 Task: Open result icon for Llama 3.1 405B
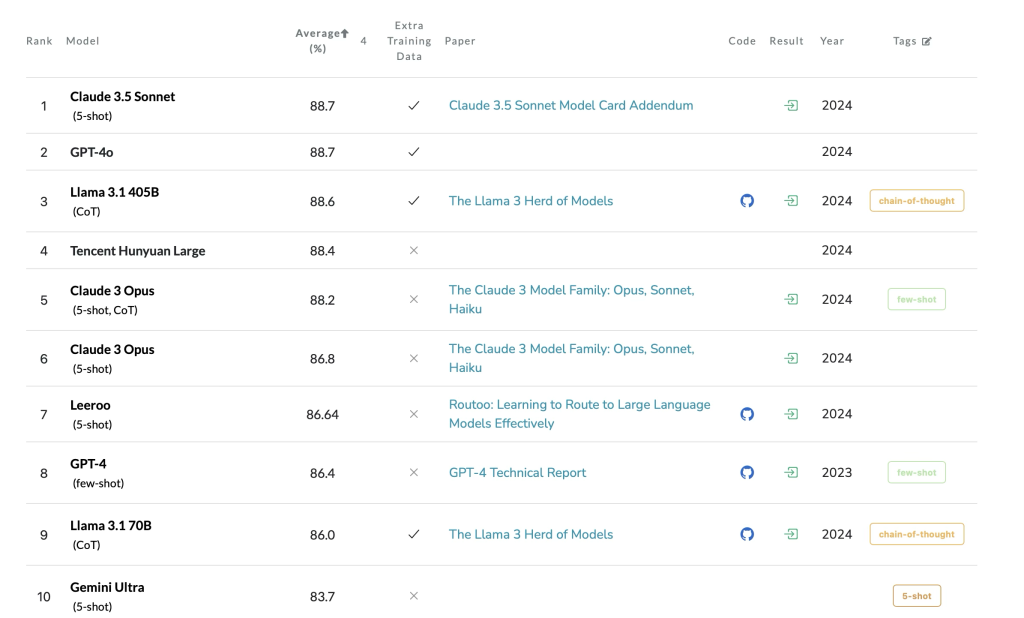pyautogui.click(x=791, y=201)
